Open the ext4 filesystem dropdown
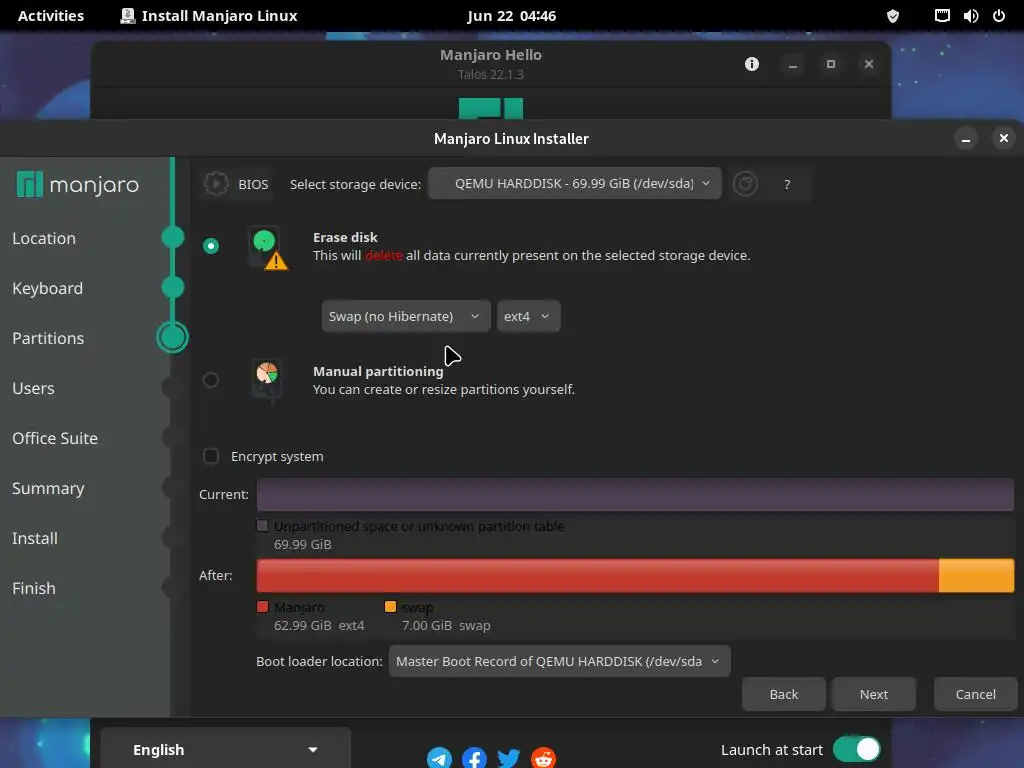The width and height of the screenshot is (1024, 768). coord(528,316)
